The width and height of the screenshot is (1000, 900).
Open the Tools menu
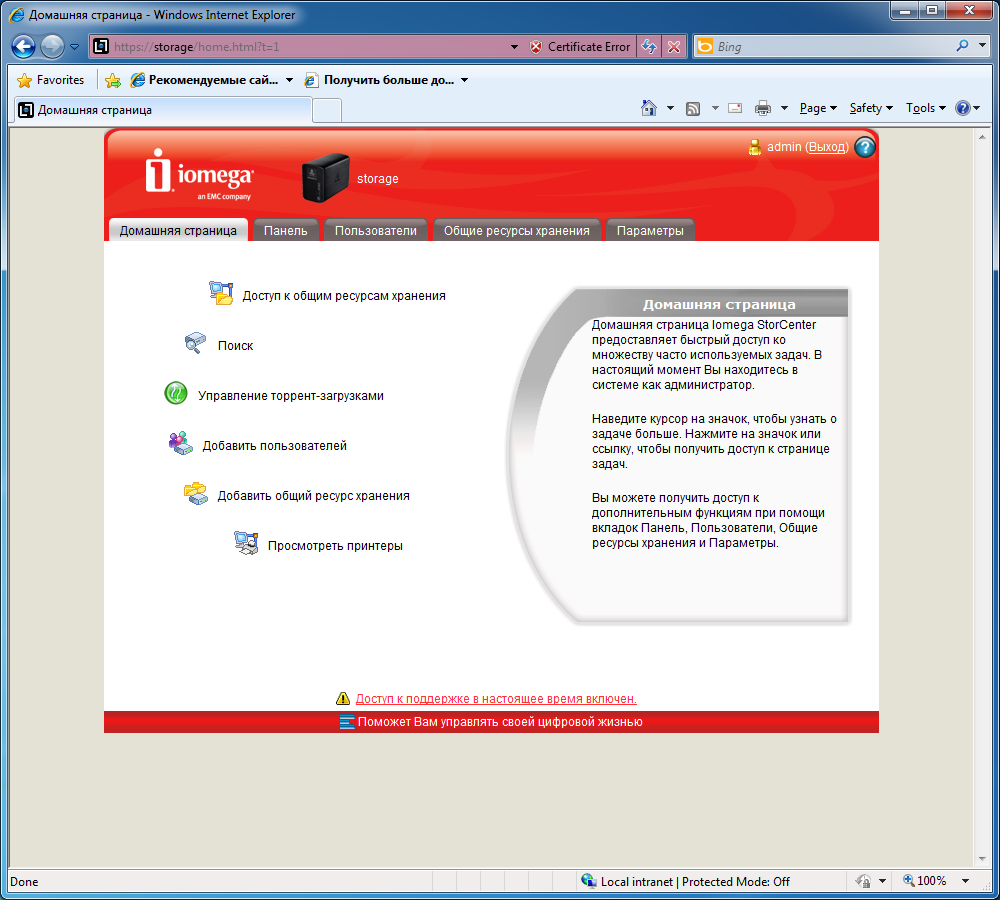click(926, 108)
